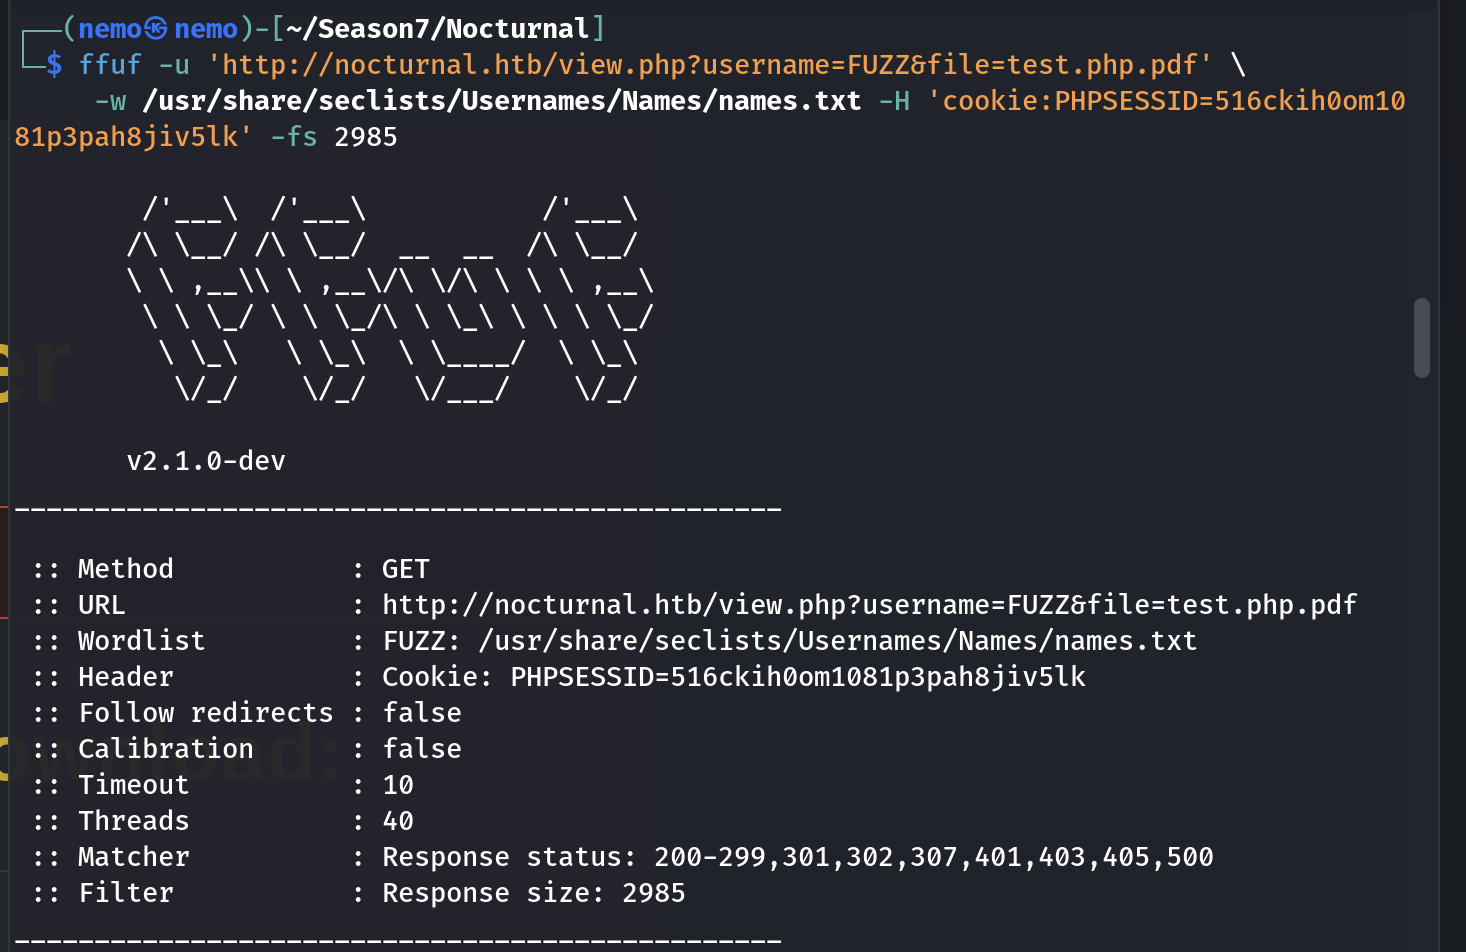Click the nocturnal.htb URL in the ffuf command
The height and width of the screenshot is (952, 1466).
tap(708, 65)
